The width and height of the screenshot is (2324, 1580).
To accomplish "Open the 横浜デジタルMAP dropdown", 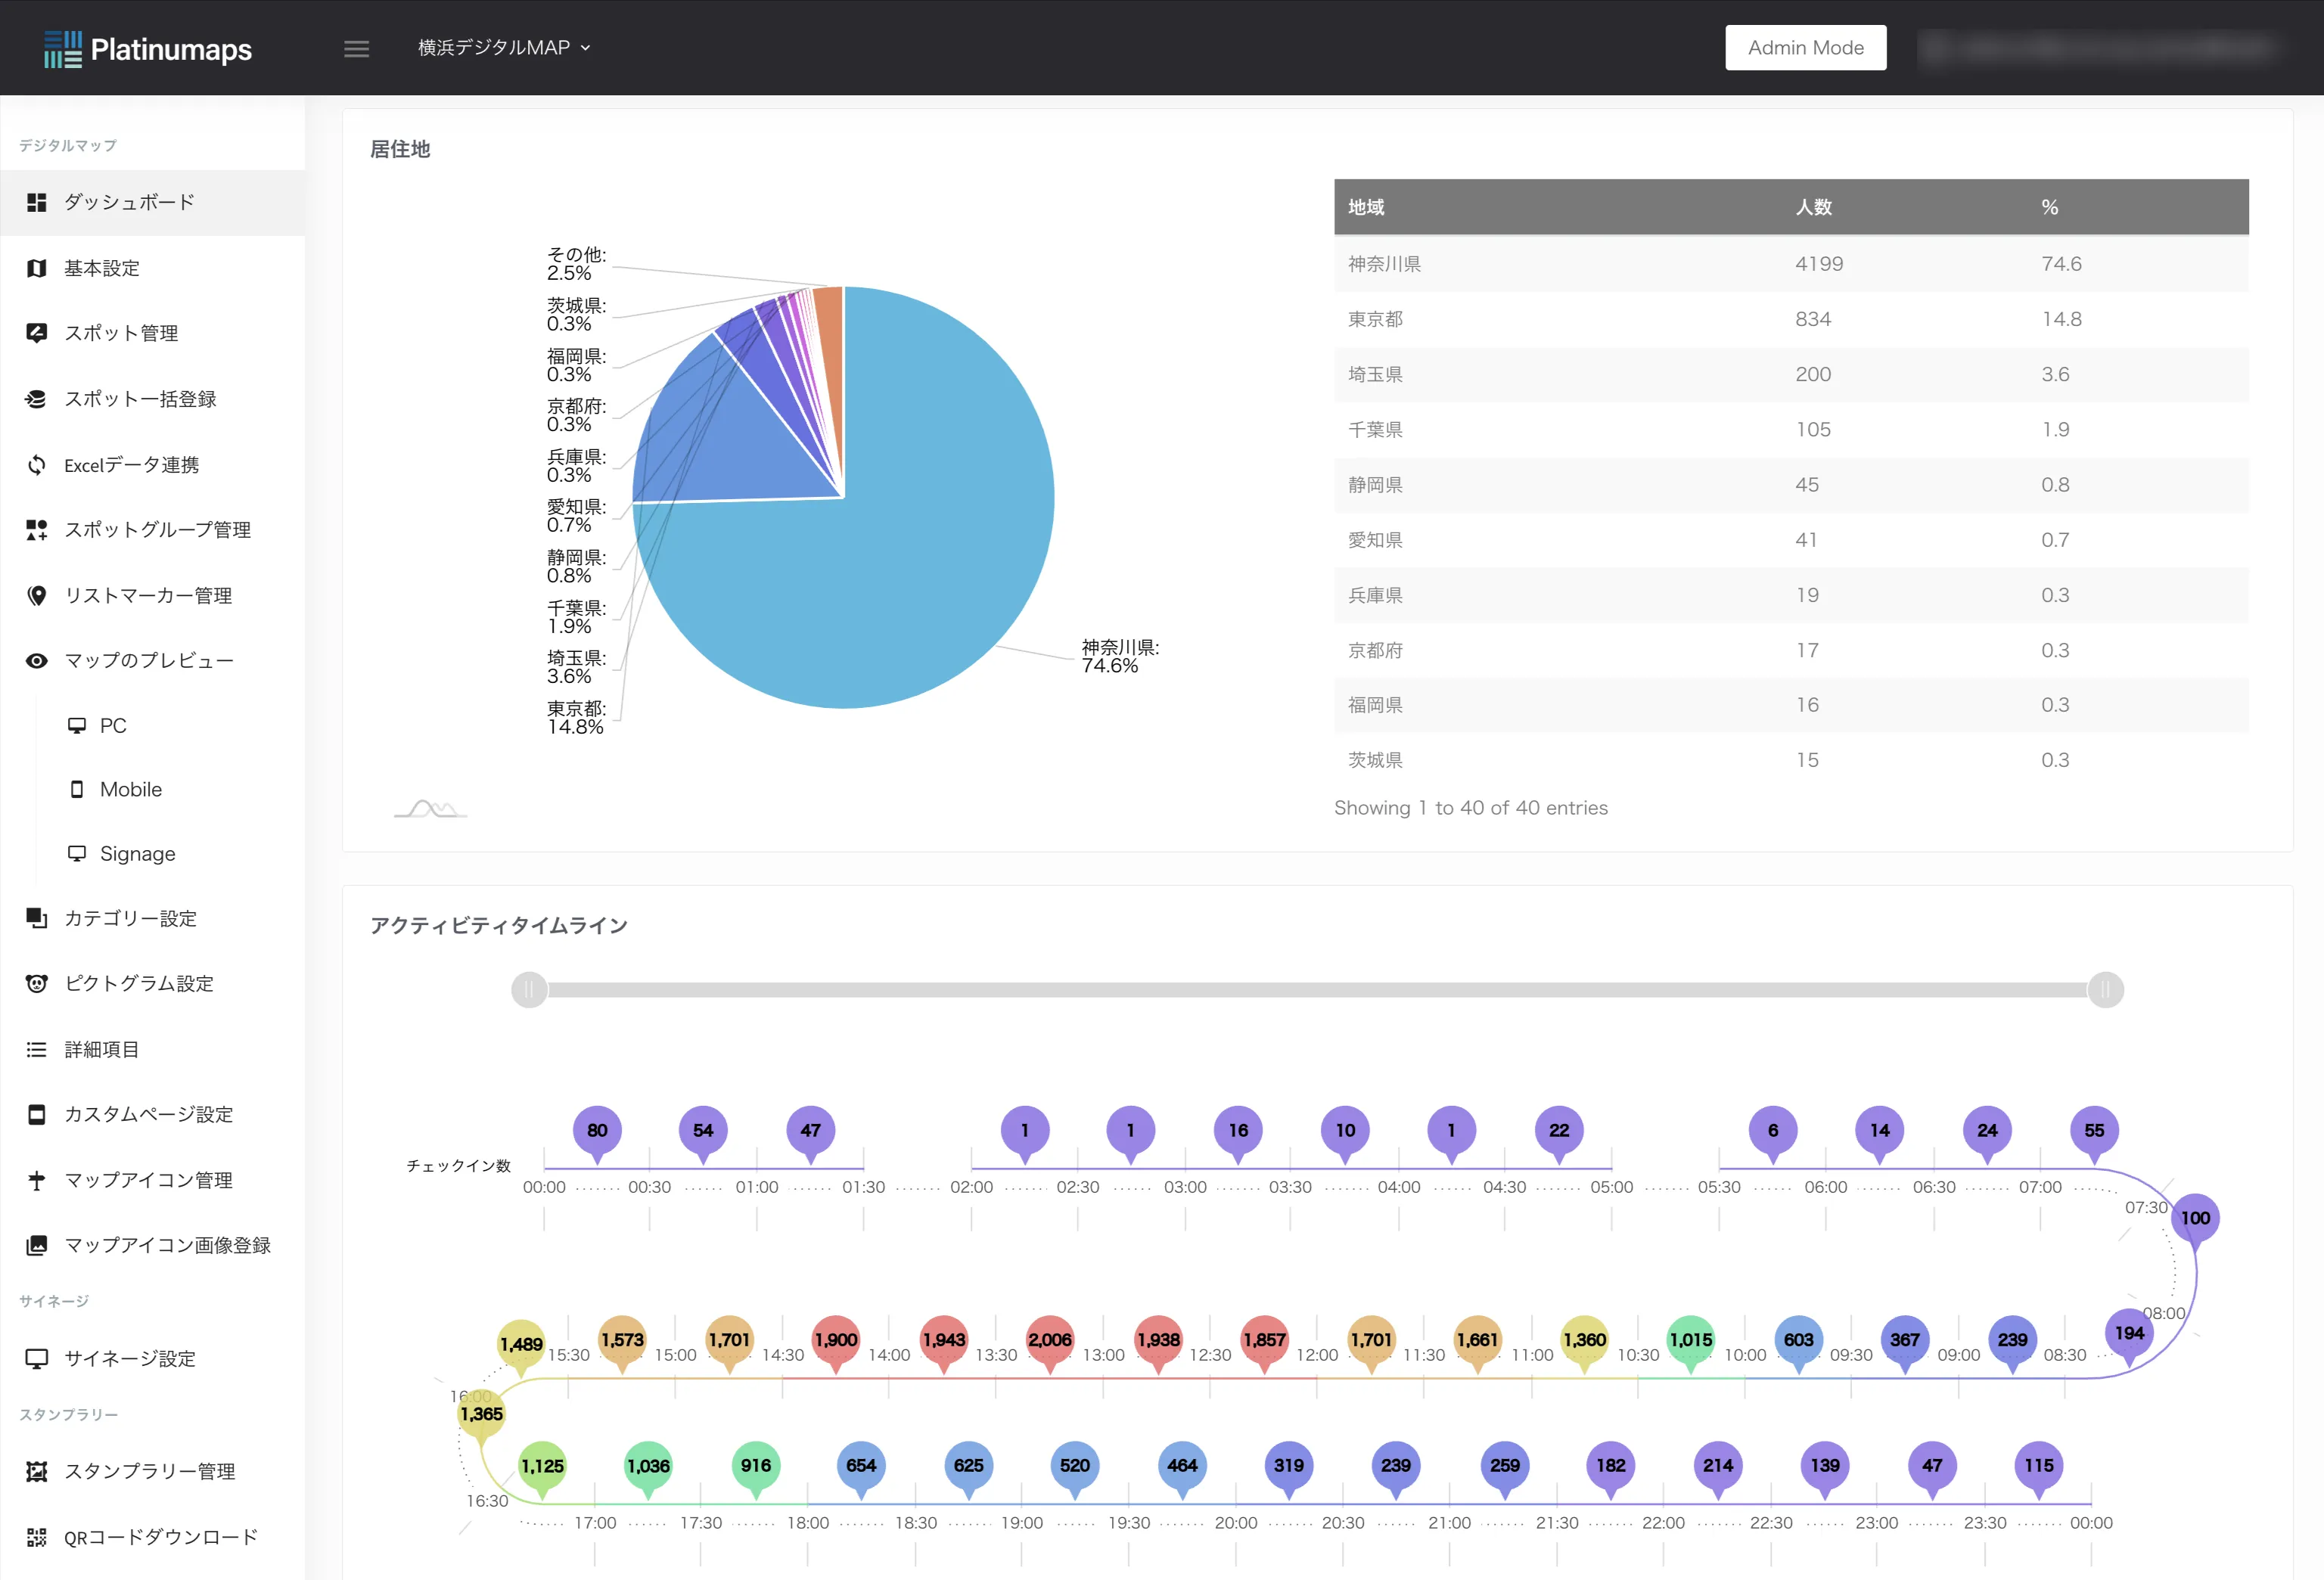I will pyautogui.click(x=504, y=48).
